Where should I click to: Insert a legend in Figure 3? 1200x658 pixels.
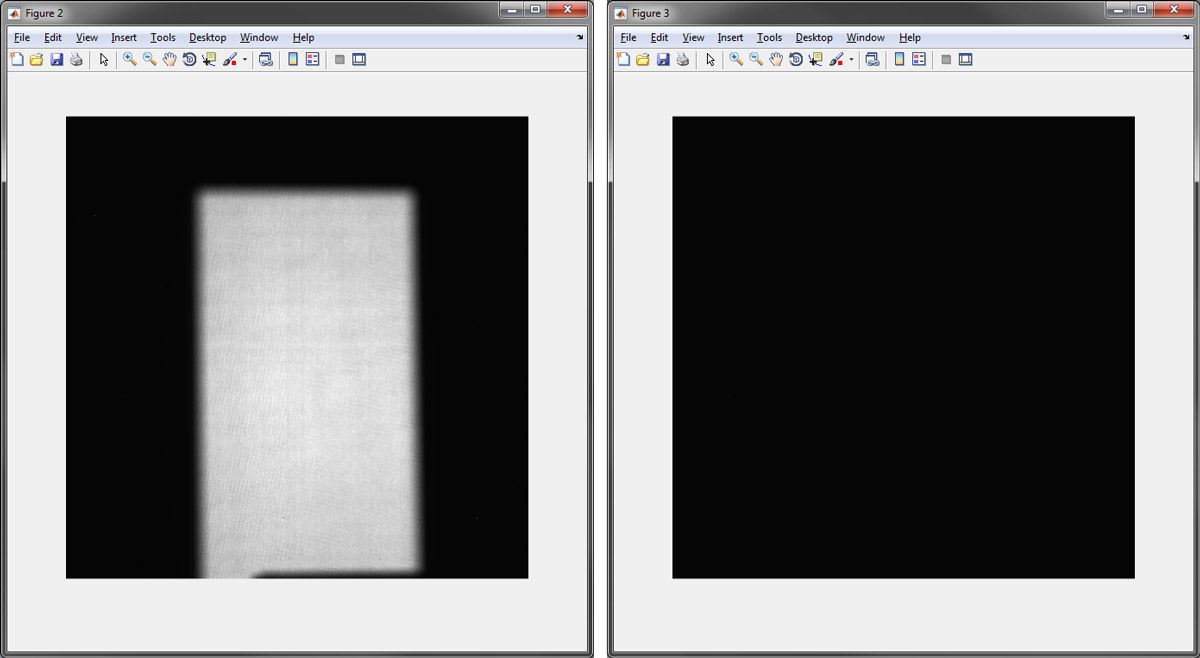coord(918,59)
